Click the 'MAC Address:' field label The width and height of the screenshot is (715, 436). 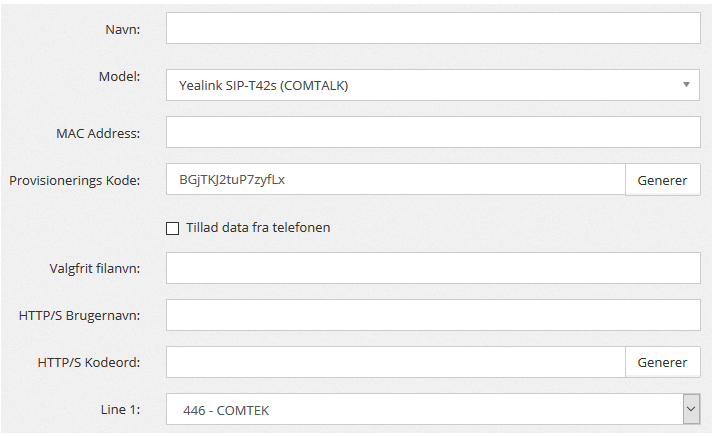[98, 133]
